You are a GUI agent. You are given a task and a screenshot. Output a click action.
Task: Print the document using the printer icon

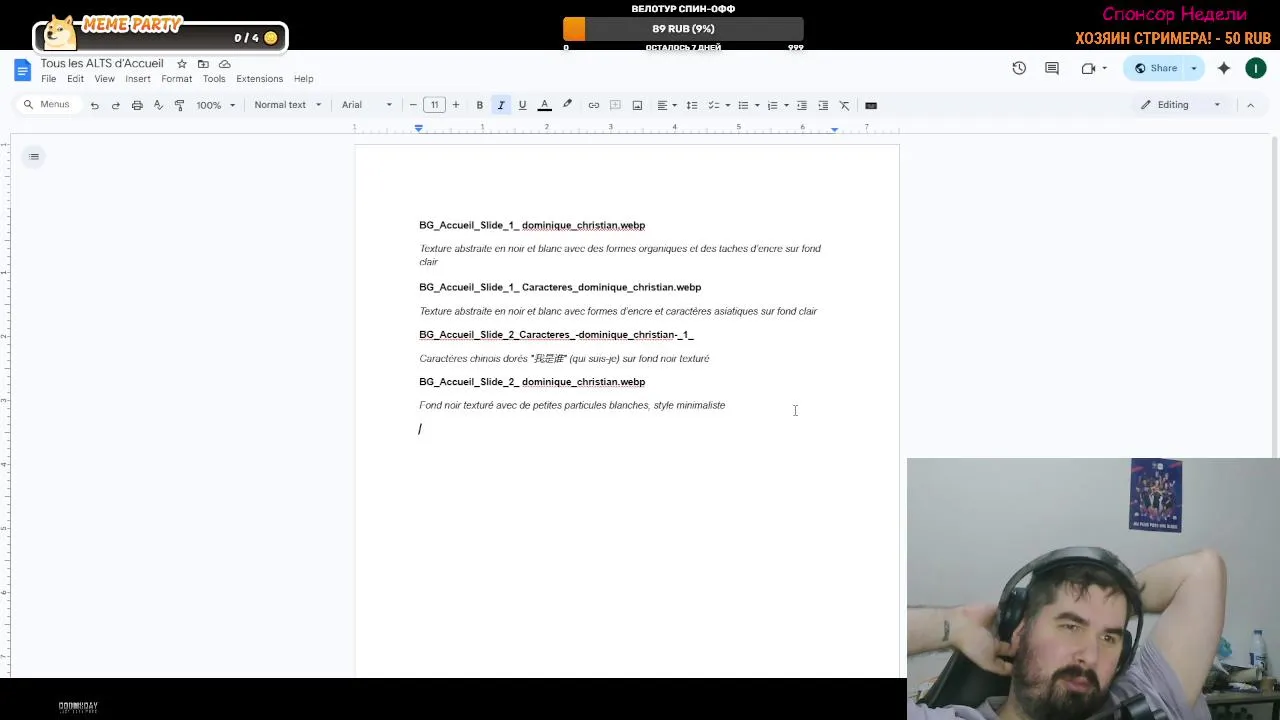137,105
